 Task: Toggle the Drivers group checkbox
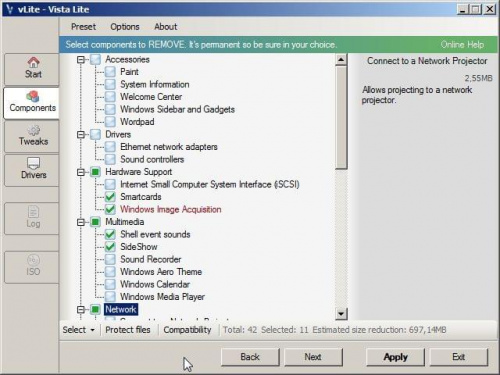point(95,134)
